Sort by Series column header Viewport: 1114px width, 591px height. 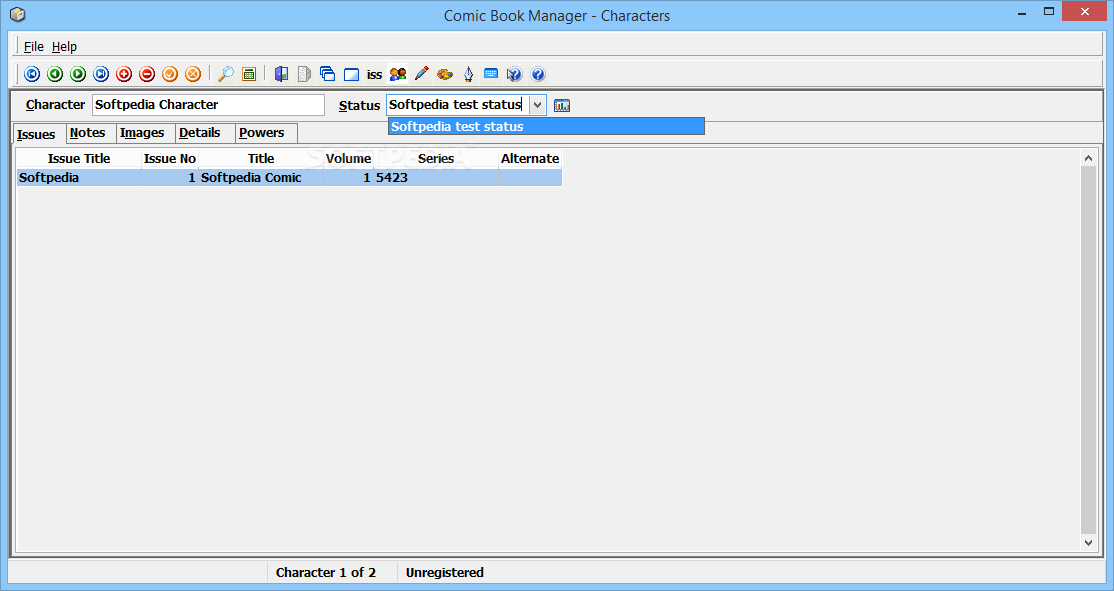tap(436, 158)
